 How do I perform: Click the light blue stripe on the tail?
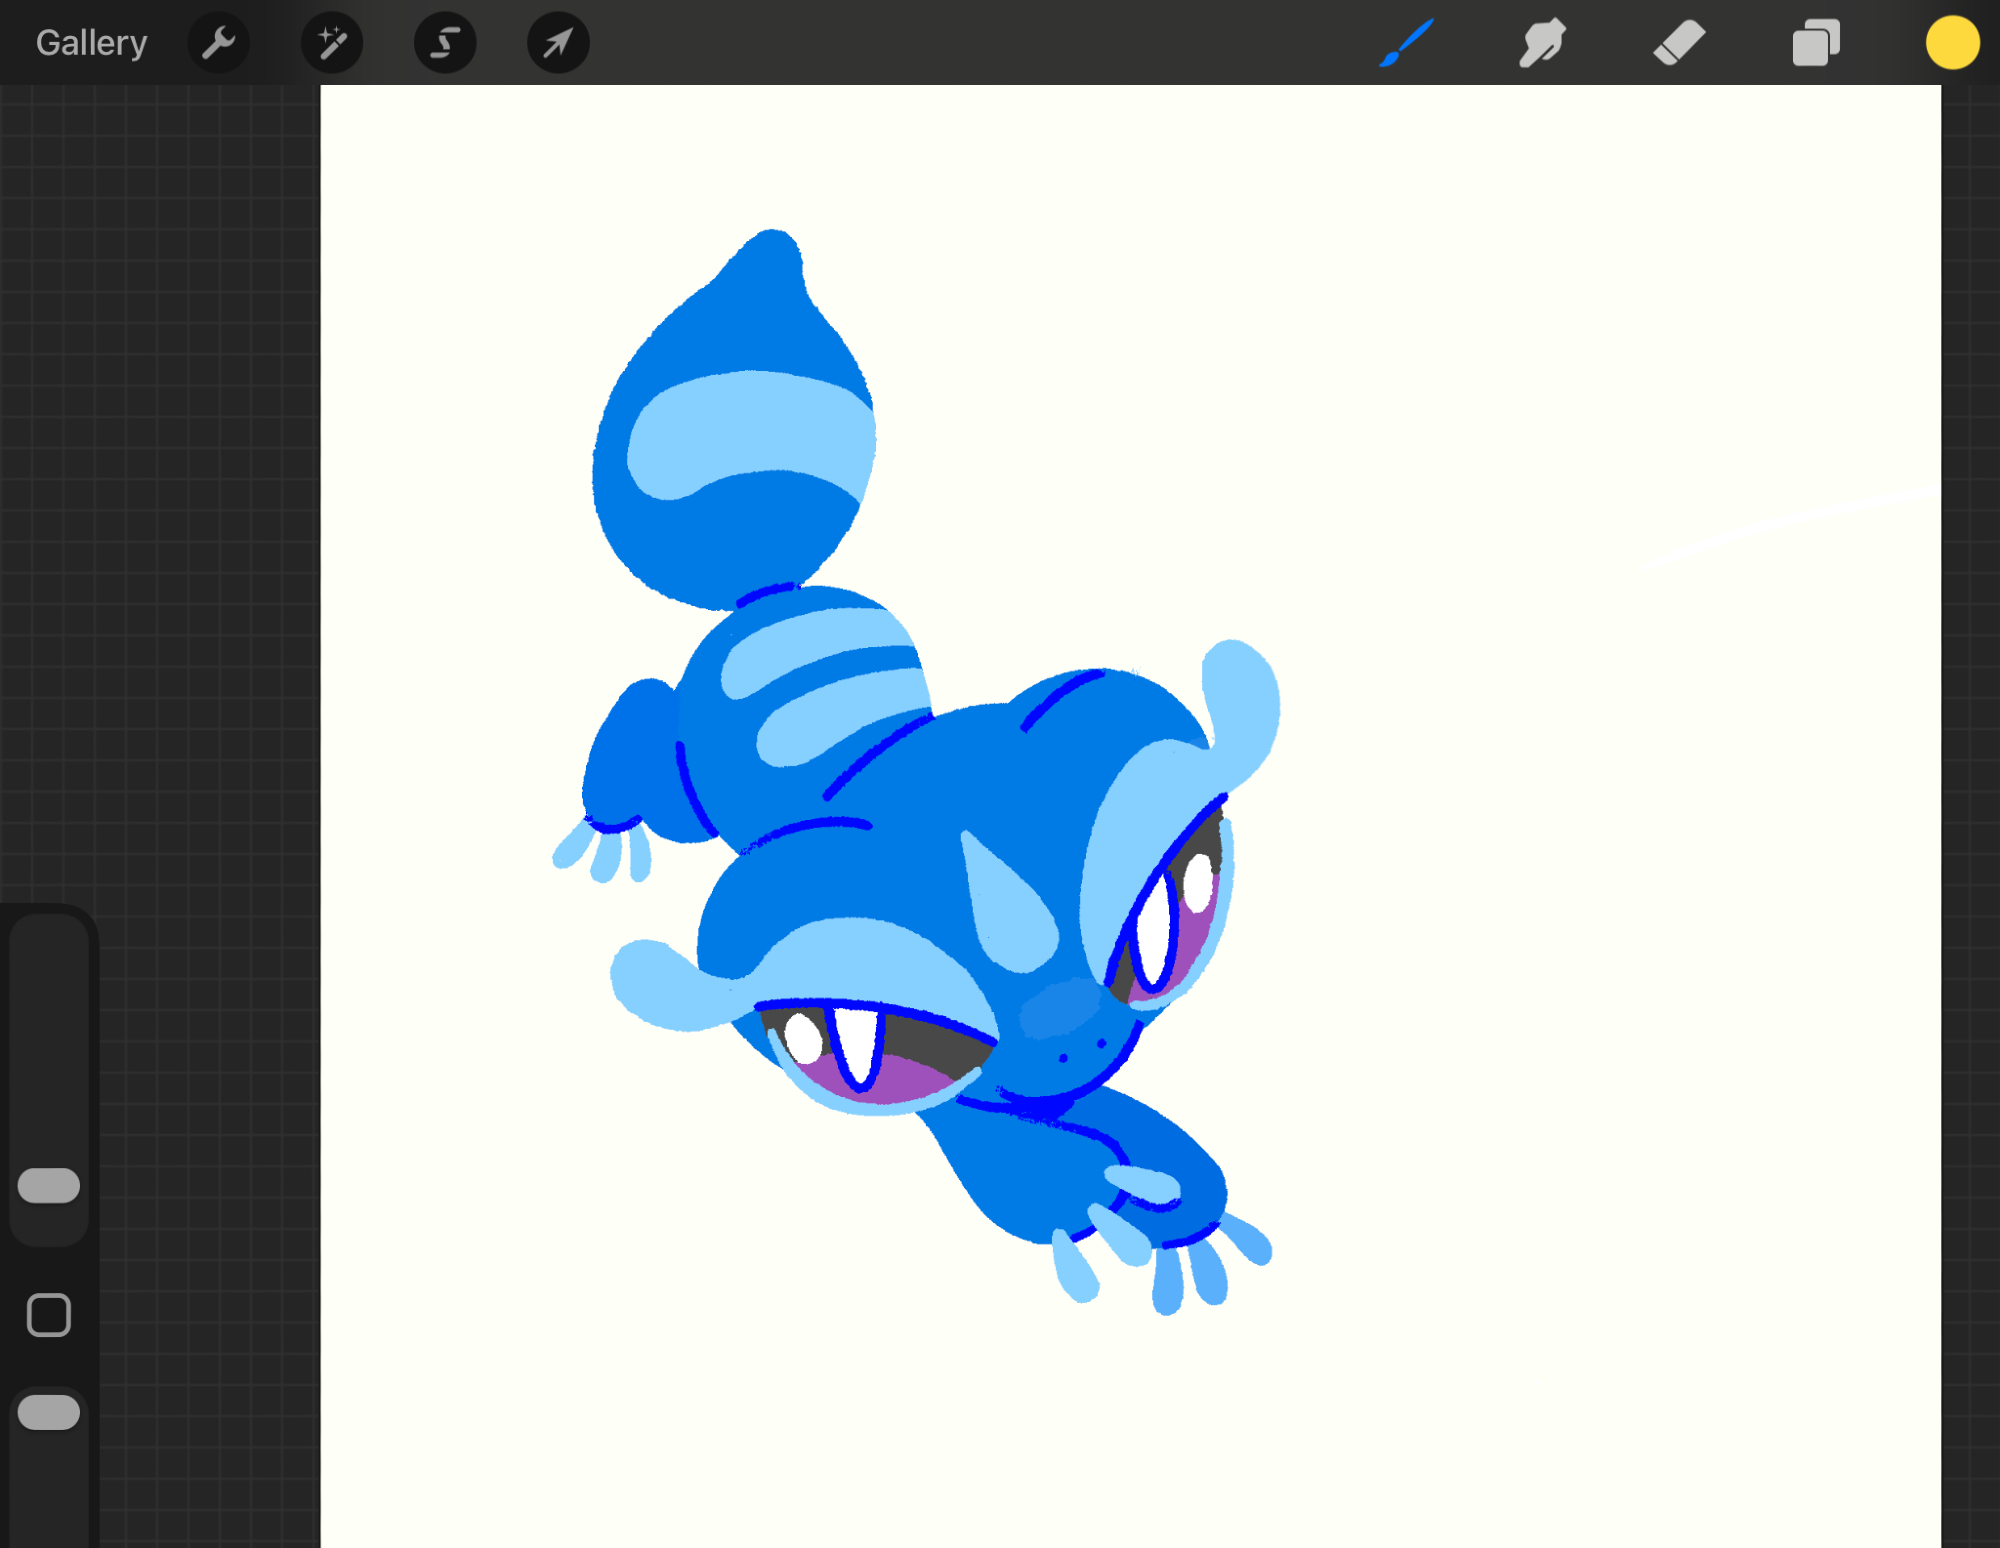click(x=750, y=430)
